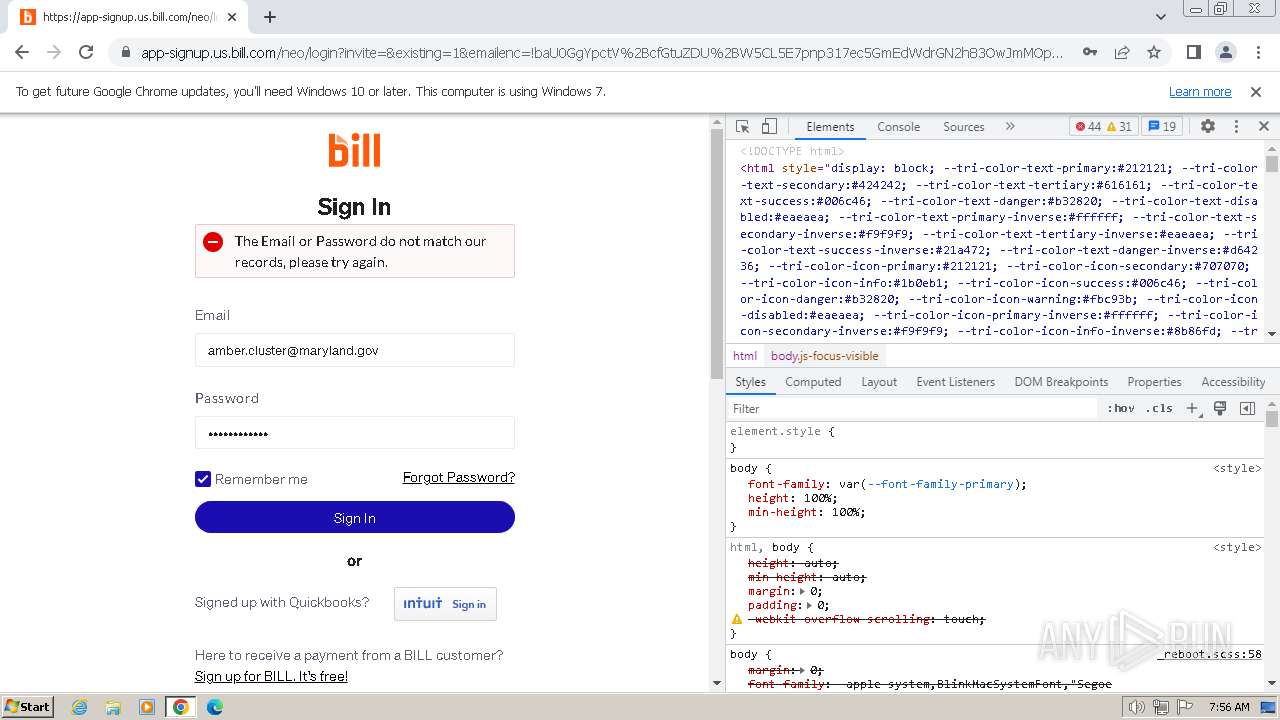This screenshot has height=720, width=1280.
Task: Launch Internet Explorer from taskbar
Action: (79, 707)
